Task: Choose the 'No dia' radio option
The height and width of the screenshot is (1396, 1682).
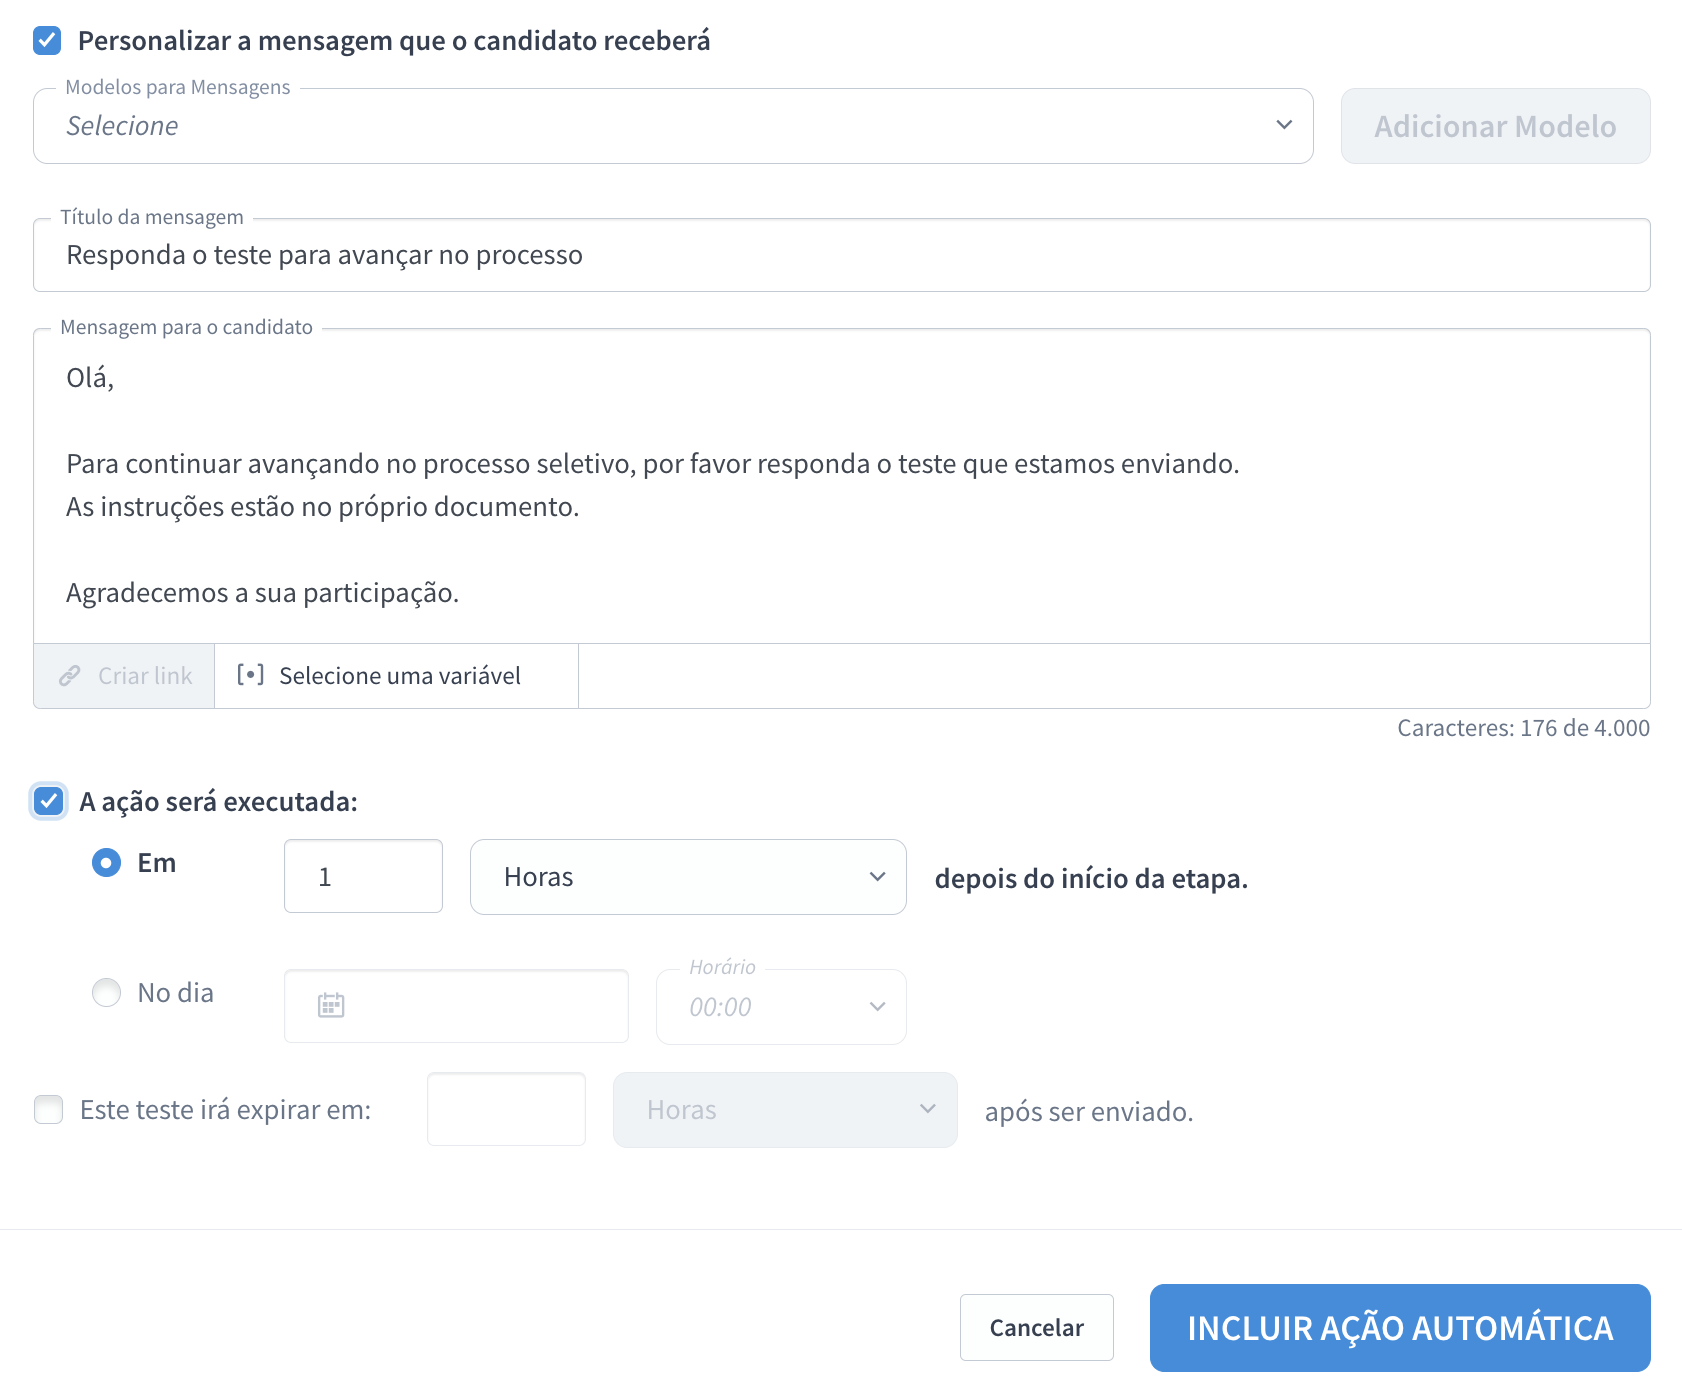Action: tap(107, 992)
